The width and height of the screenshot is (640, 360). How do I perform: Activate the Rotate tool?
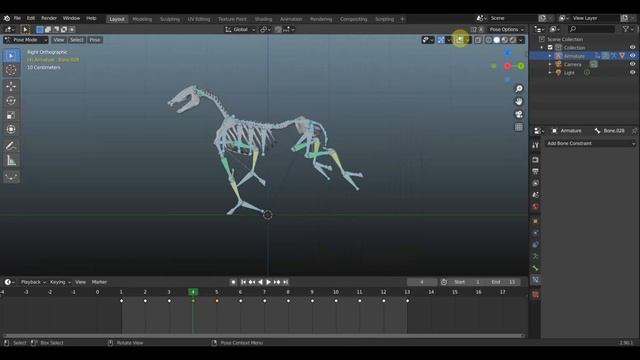pos(11,100)
